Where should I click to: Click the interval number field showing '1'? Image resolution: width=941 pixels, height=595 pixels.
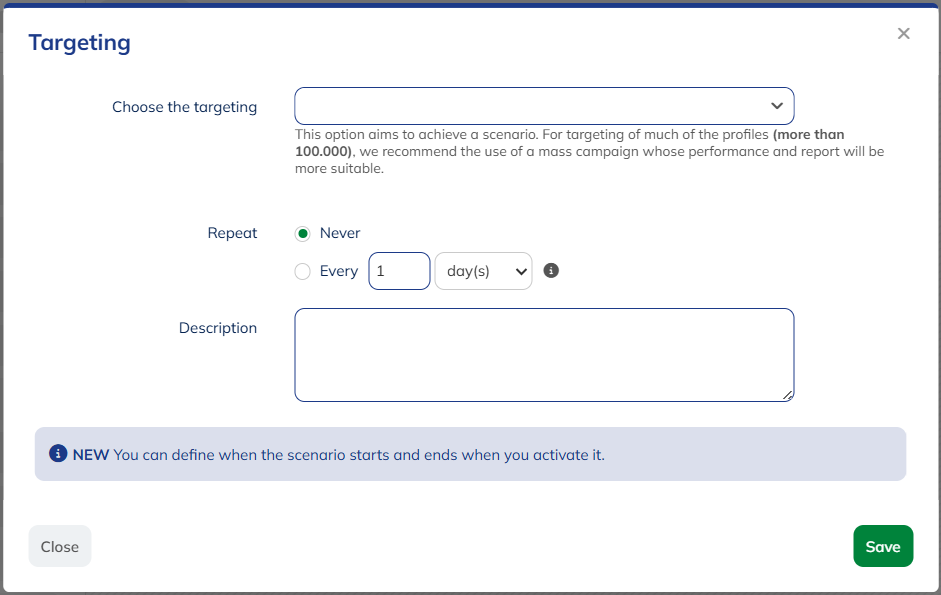pos(399,270)
